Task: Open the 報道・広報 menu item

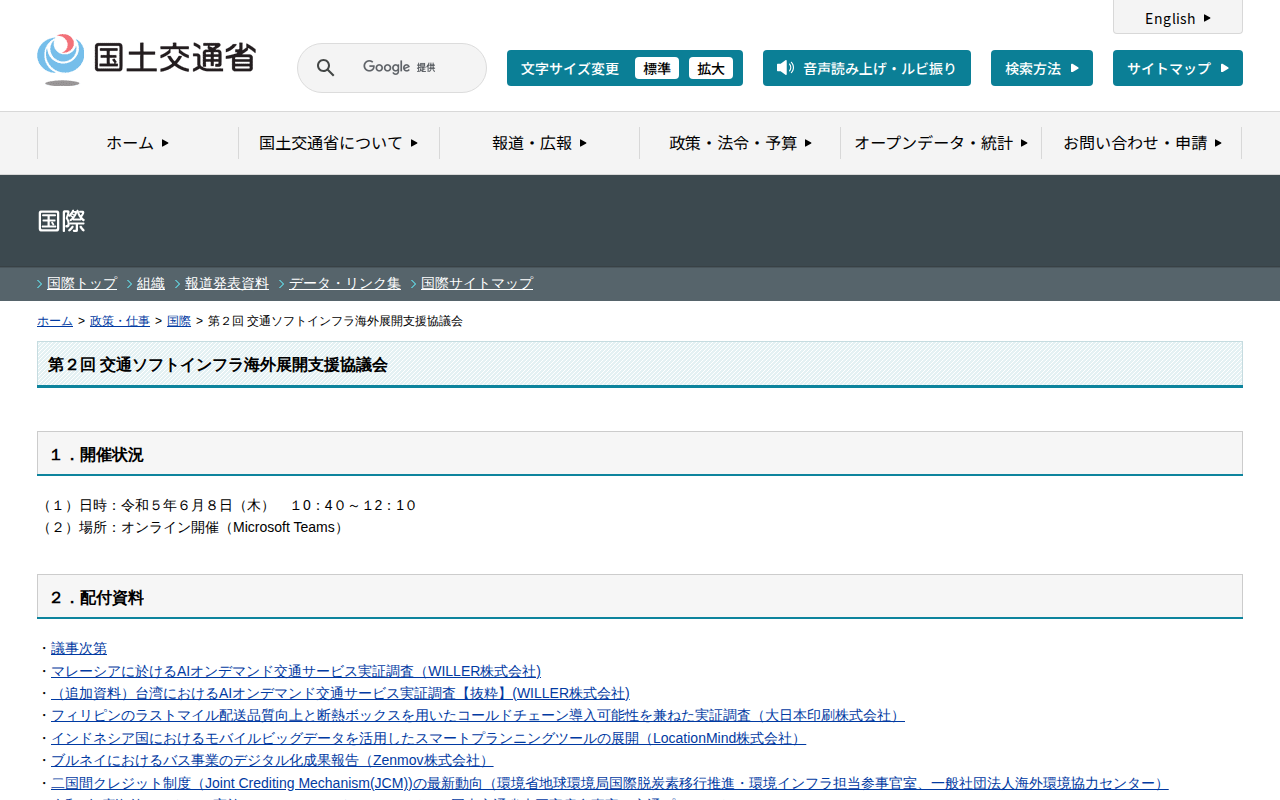Action: click(x=539, y=143)
